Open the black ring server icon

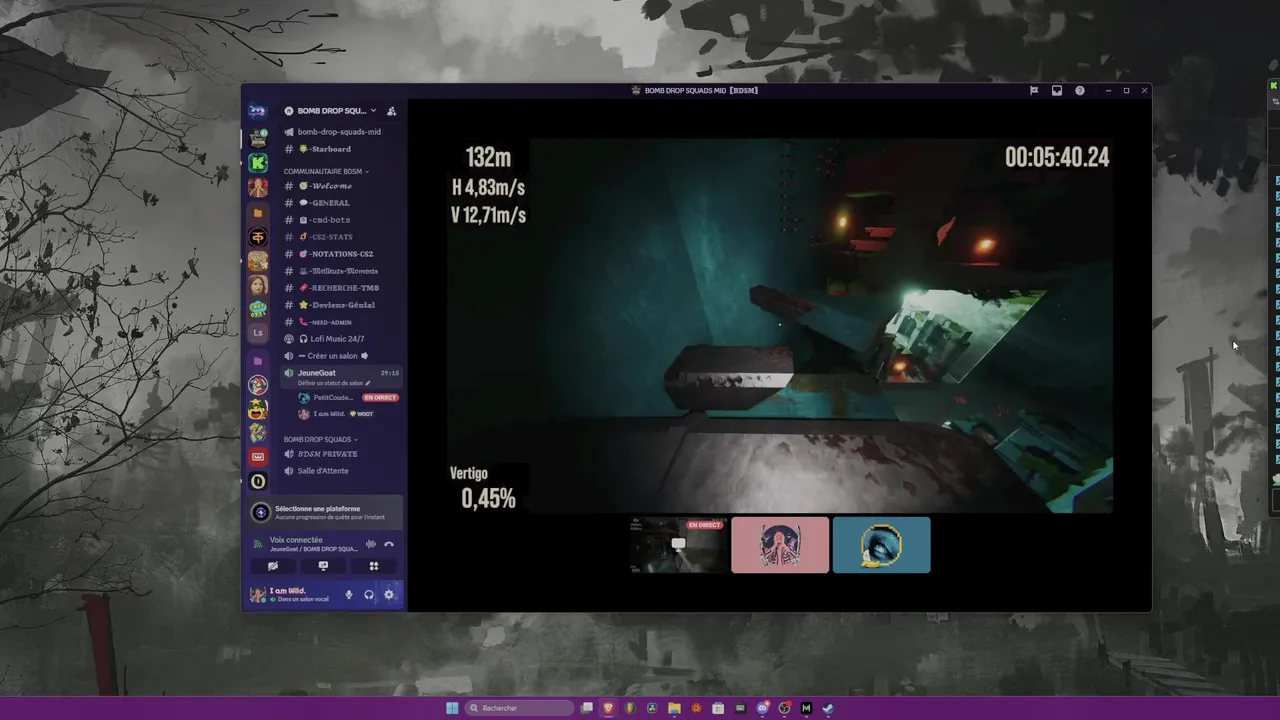point(258,481)
